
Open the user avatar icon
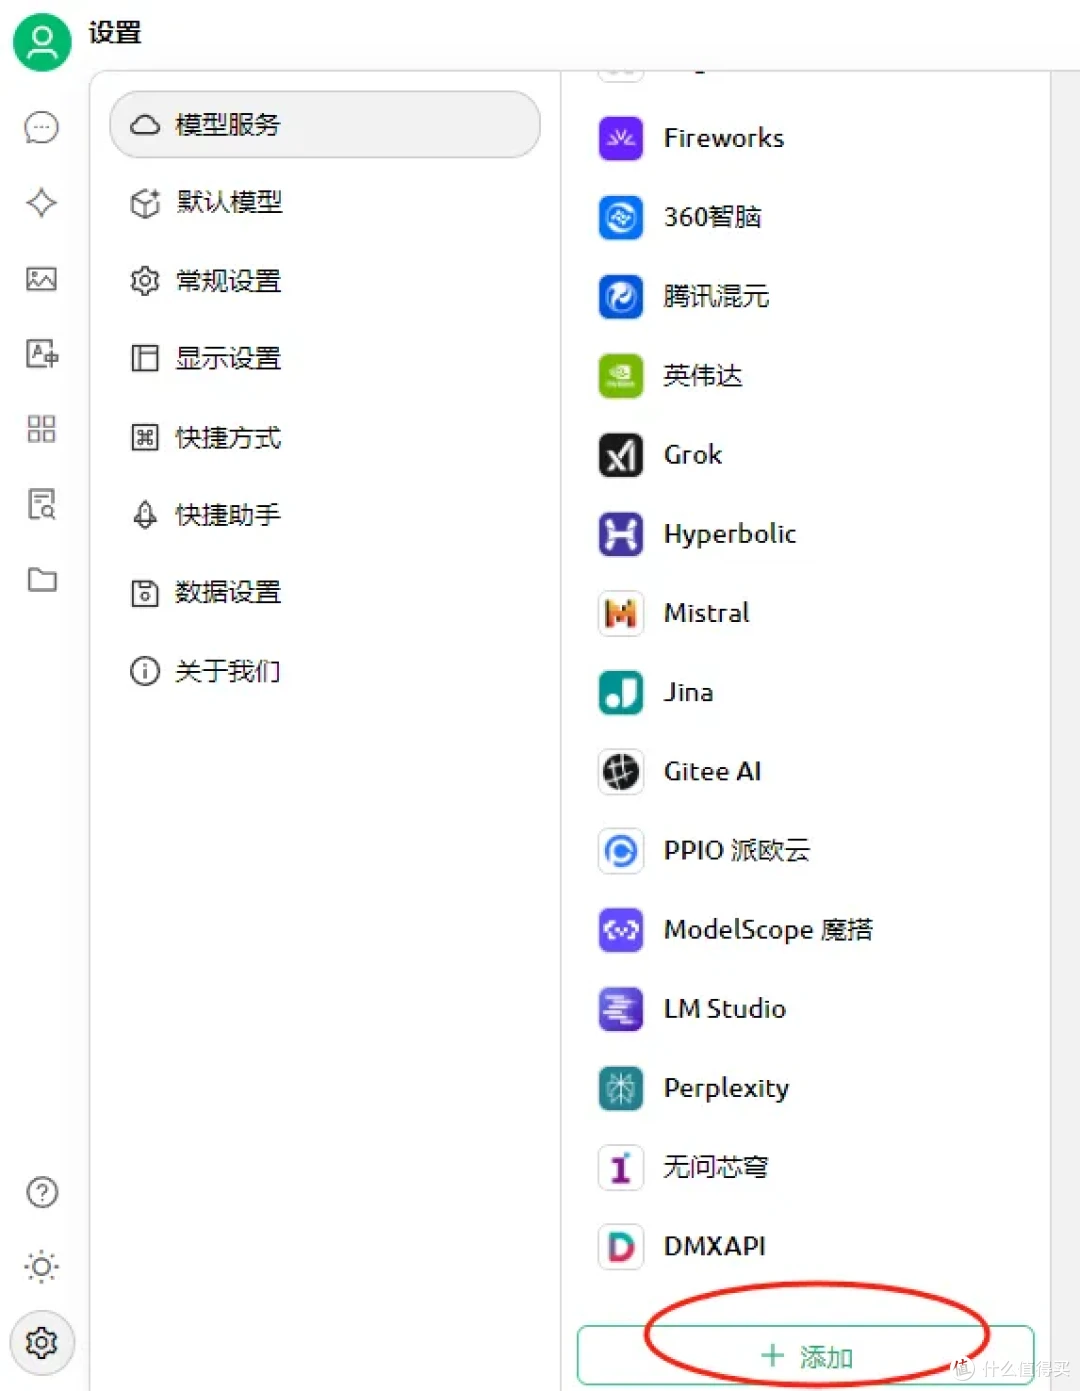pyautogui.click(x=42, y=42)
